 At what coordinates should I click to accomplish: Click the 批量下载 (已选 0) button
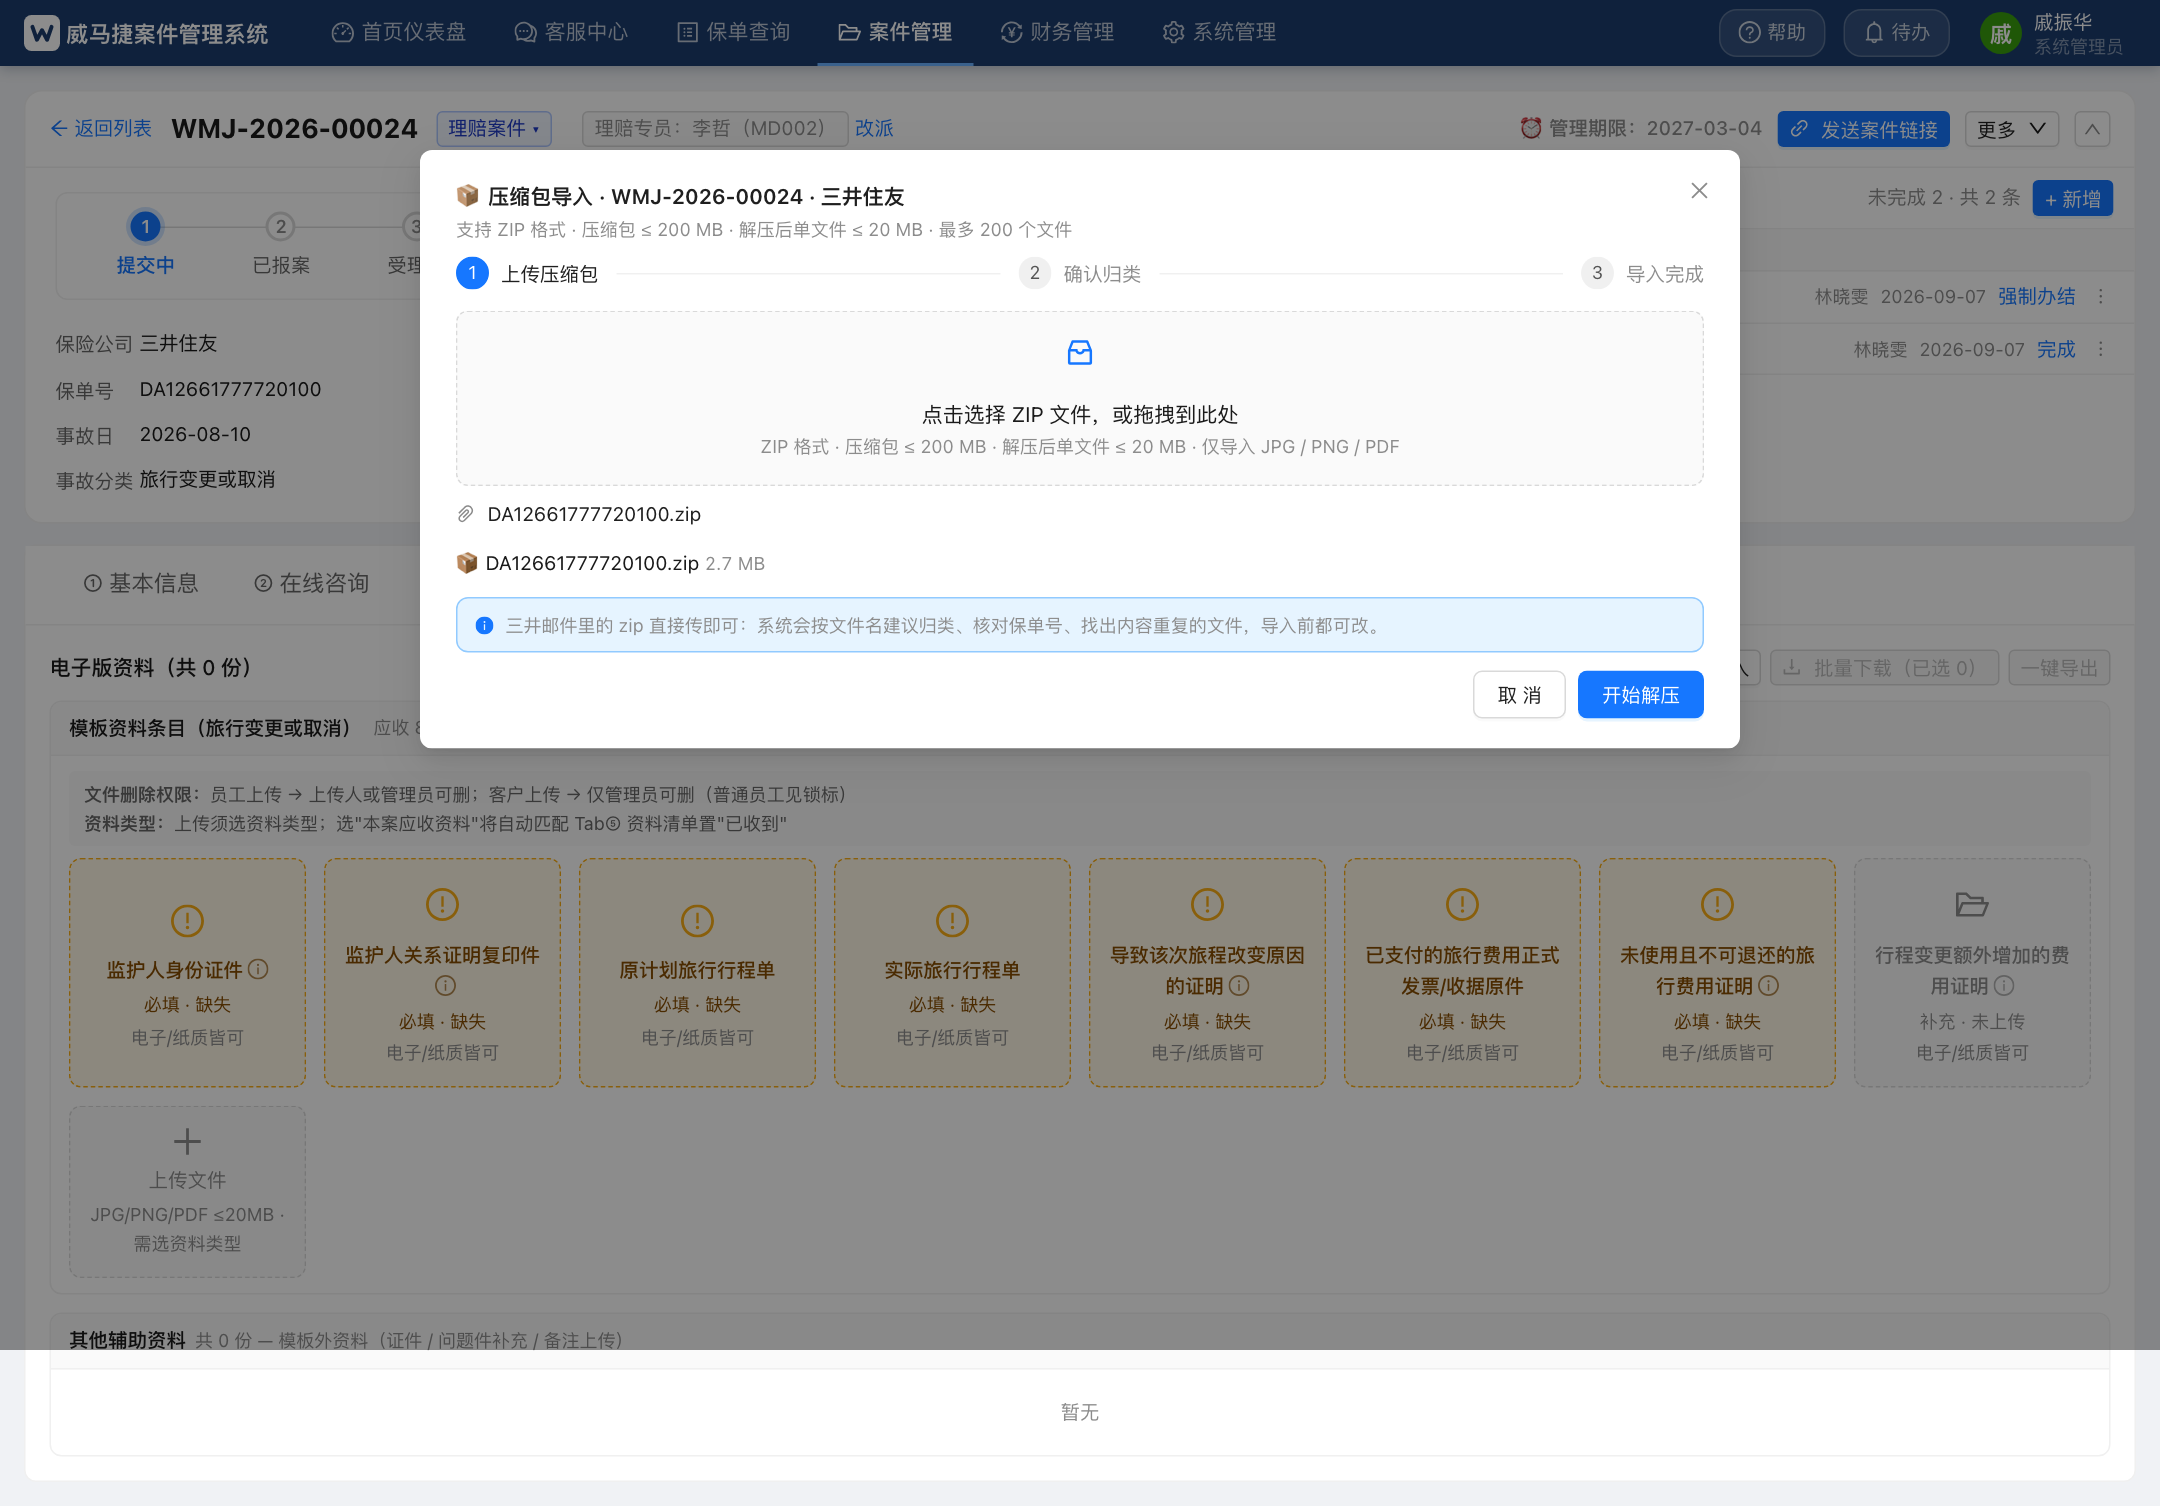click(x=1884, y=668)
